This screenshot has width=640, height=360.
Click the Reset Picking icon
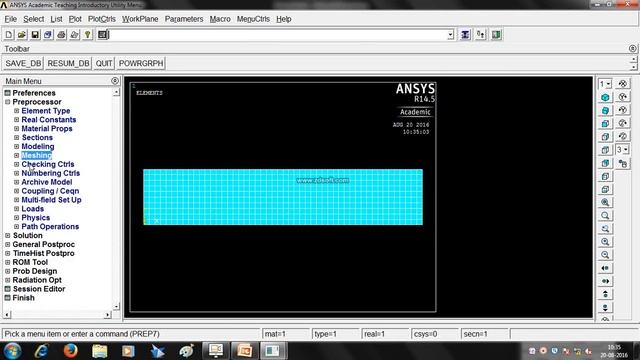pos(480,35)
